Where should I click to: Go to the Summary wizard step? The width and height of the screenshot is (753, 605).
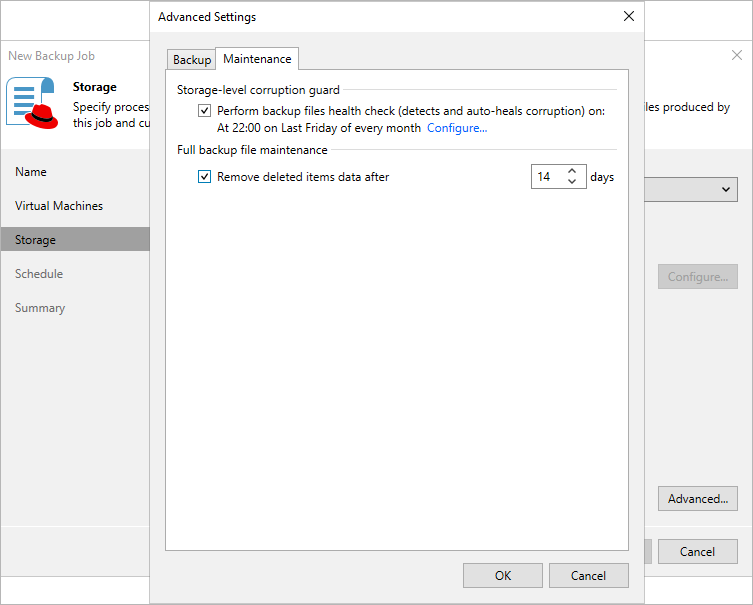point(40,308)
